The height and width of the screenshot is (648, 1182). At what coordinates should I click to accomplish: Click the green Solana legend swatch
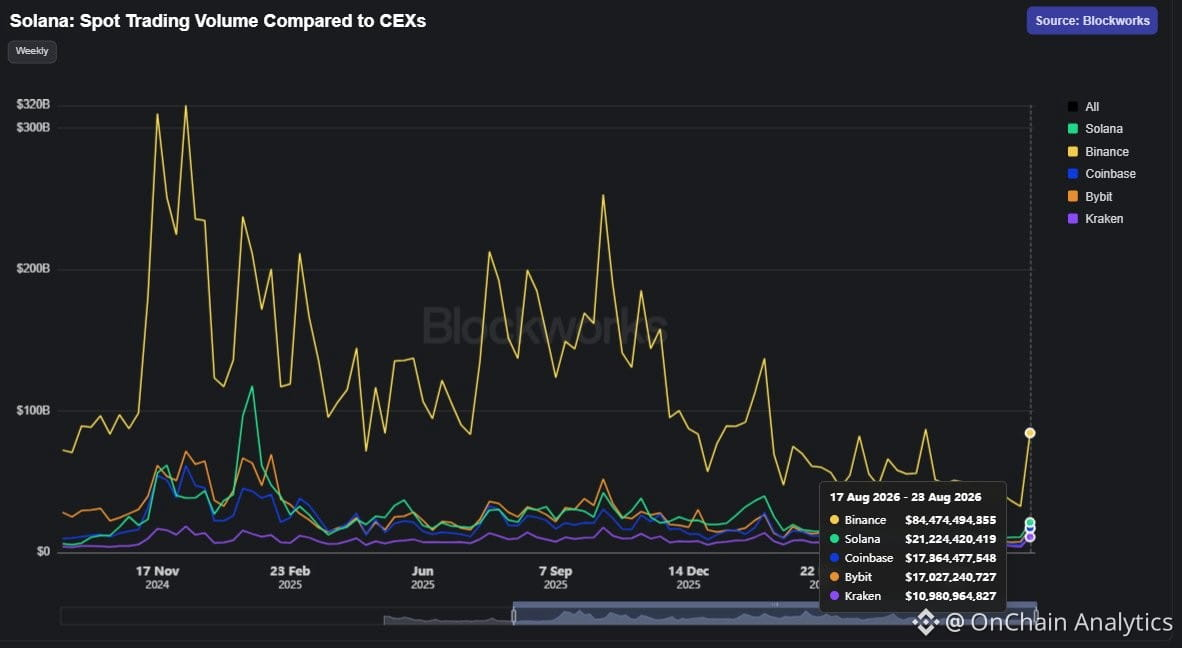[1073, 129]
